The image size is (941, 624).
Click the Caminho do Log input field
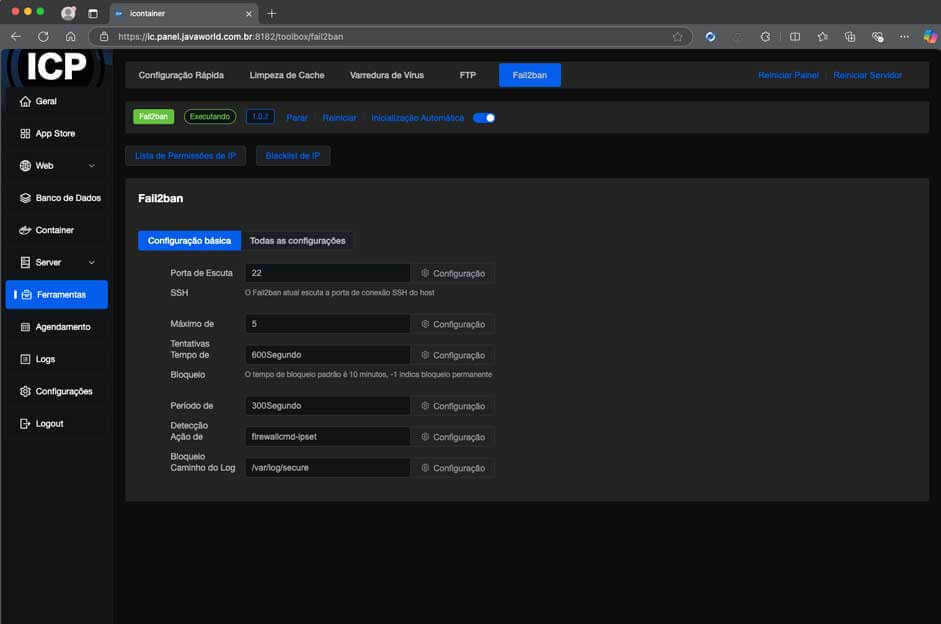327,468
